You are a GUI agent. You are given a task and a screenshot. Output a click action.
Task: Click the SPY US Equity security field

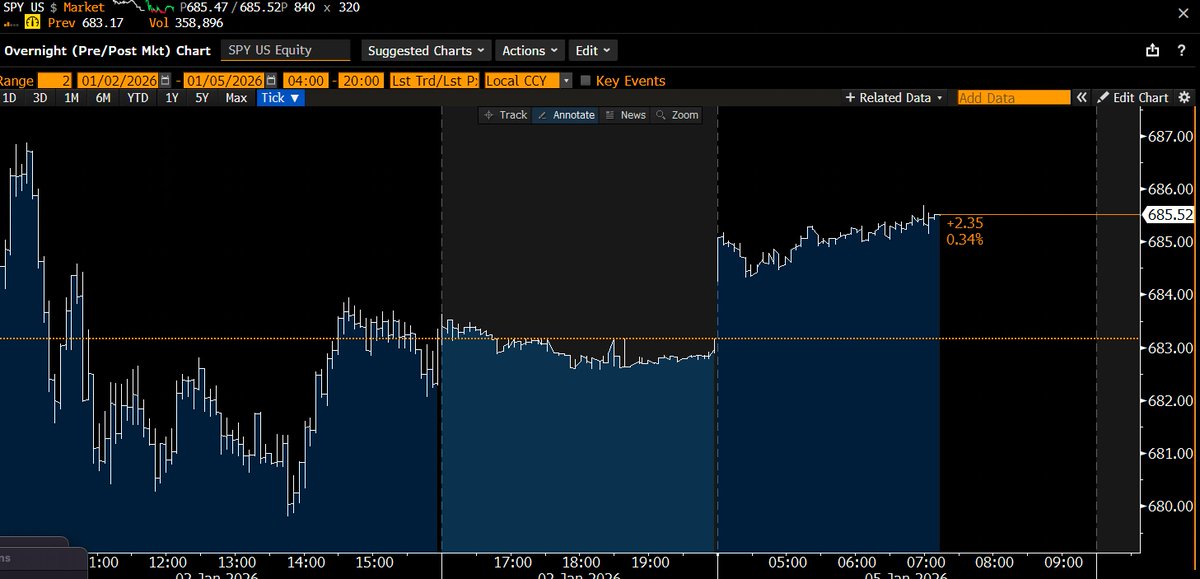pos(286,50)
